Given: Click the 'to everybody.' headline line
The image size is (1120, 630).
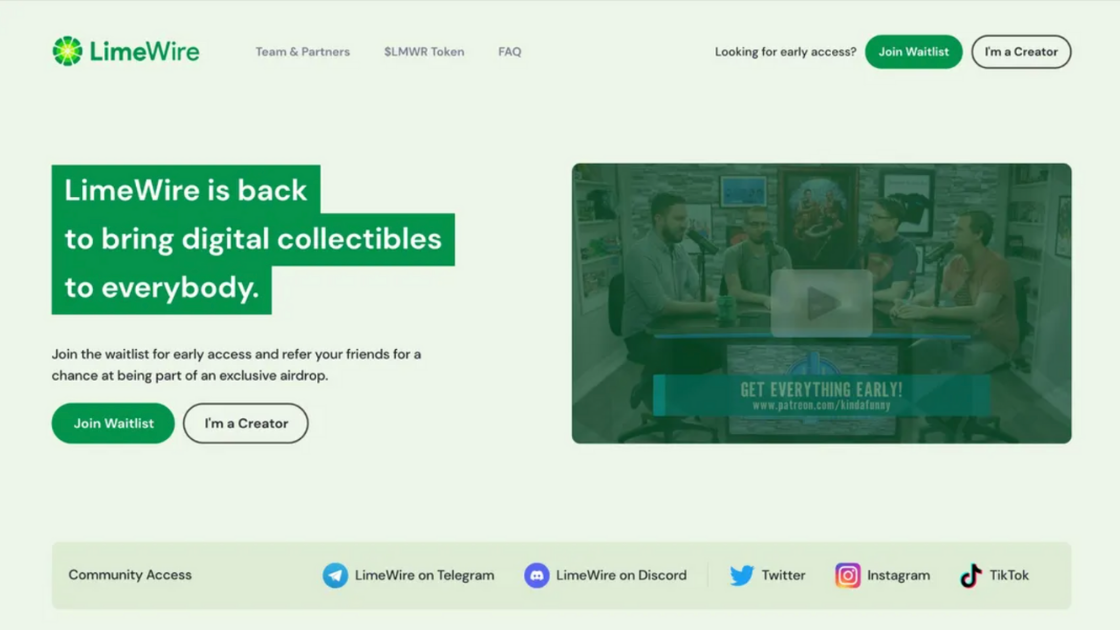Looking at the screenshot, I should (161, 288).
